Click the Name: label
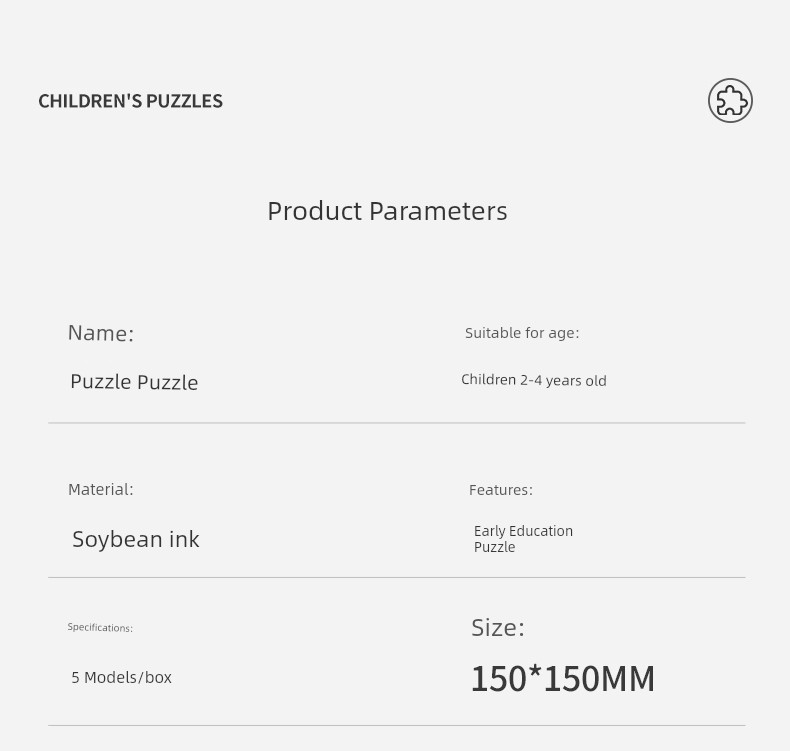The height and width of the screenshot is (751, 790). pos(101,333)
